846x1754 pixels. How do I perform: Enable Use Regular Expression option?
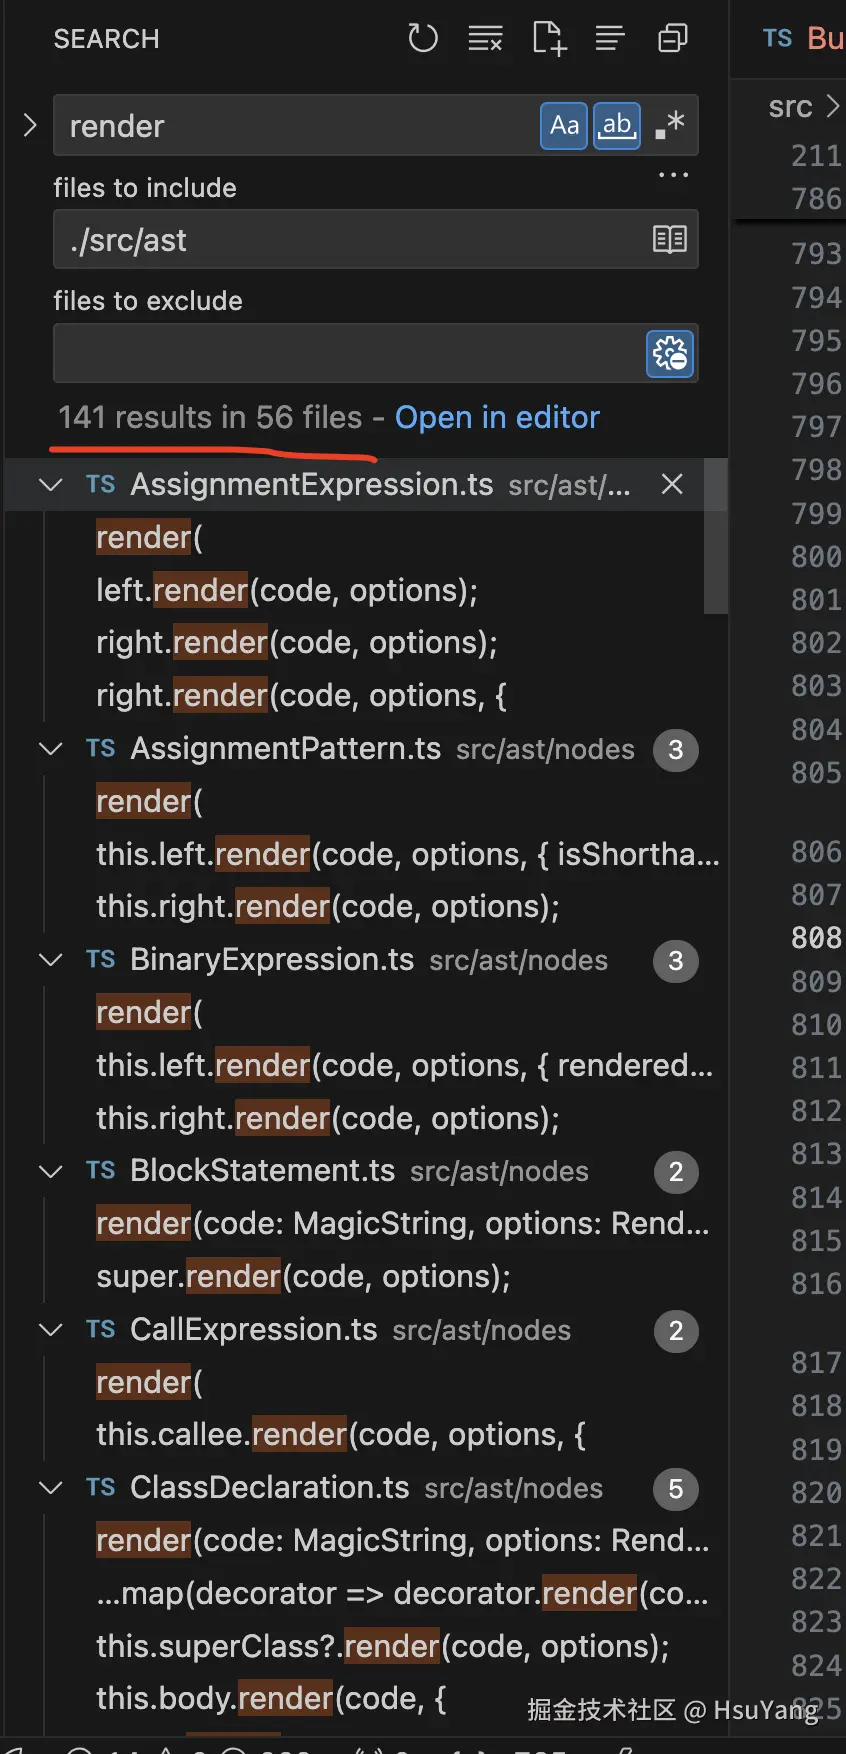point(670,126)
